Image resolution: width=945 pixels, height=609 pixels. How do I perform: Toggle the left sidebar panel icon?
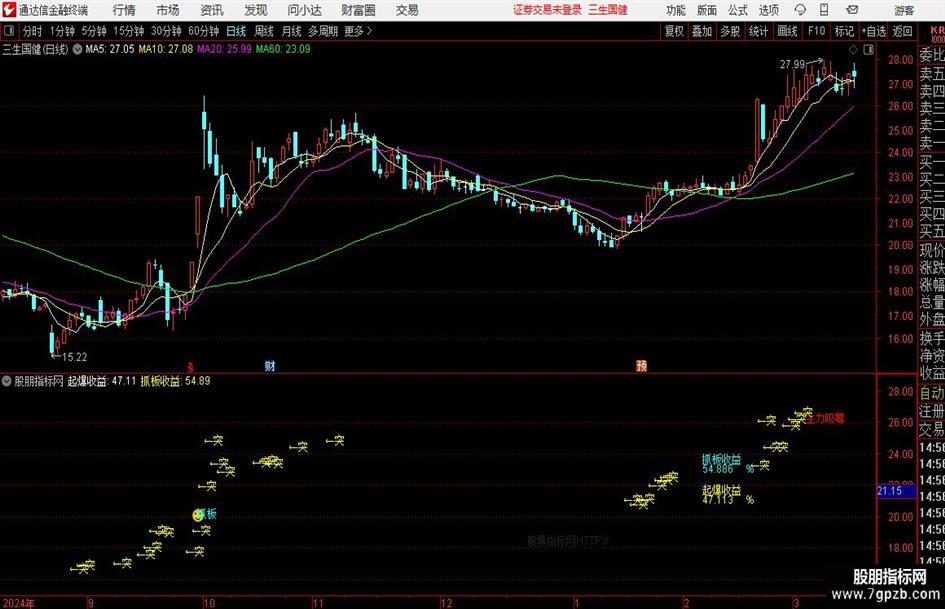tap(8, 31)
